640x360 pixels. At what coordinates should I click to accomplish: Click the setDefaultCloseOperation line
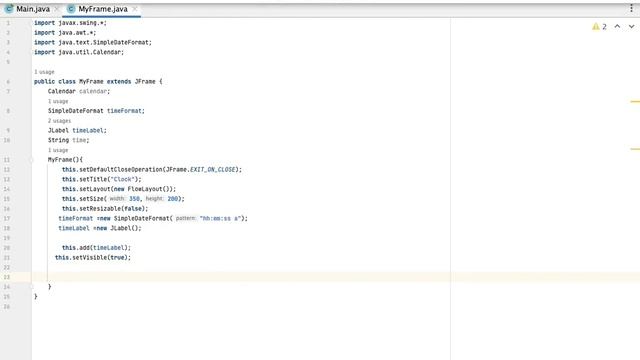(152, 169)
